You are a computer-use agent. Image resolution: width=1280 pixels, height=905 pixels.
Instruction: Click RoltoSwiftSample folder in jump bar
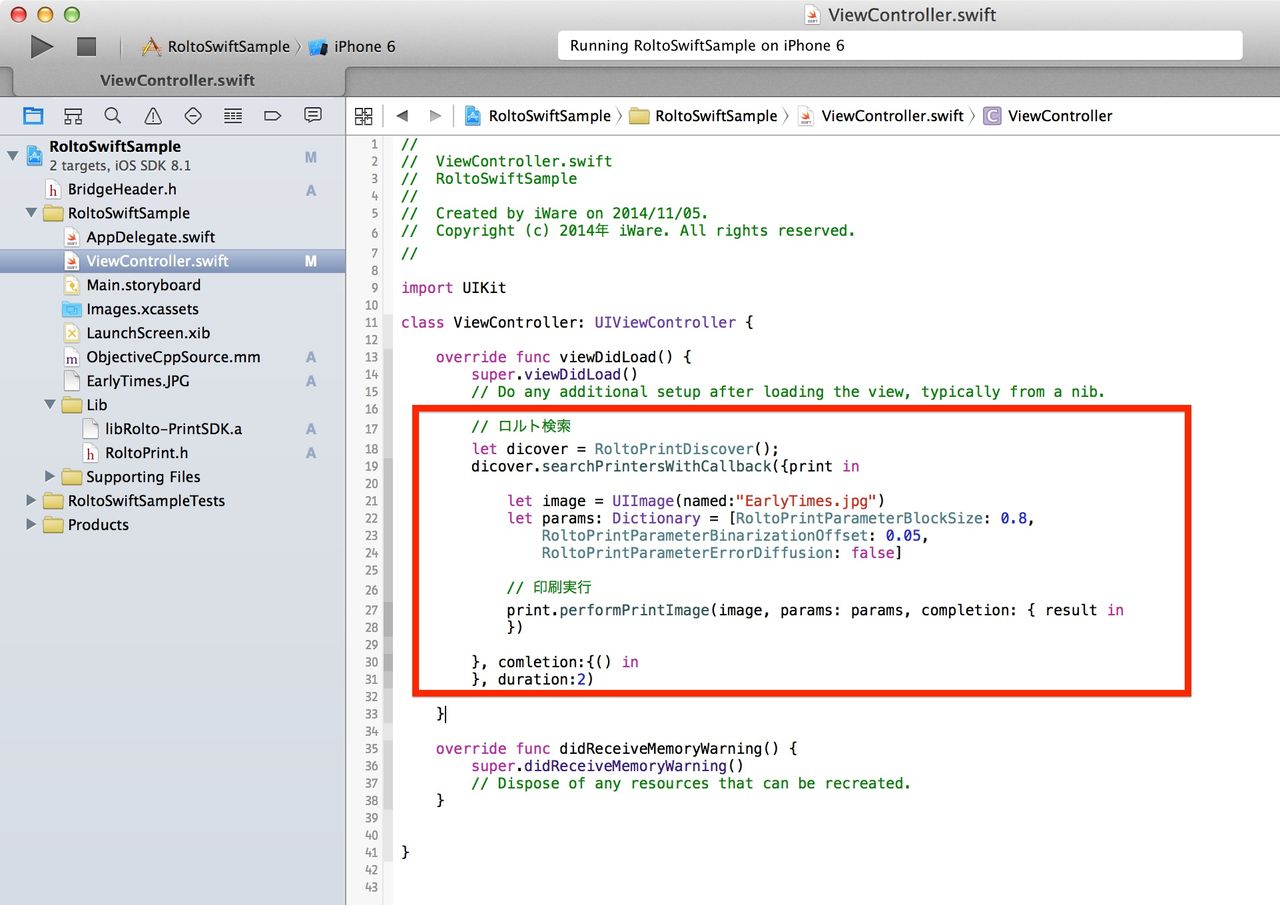[x=703, y=116]
